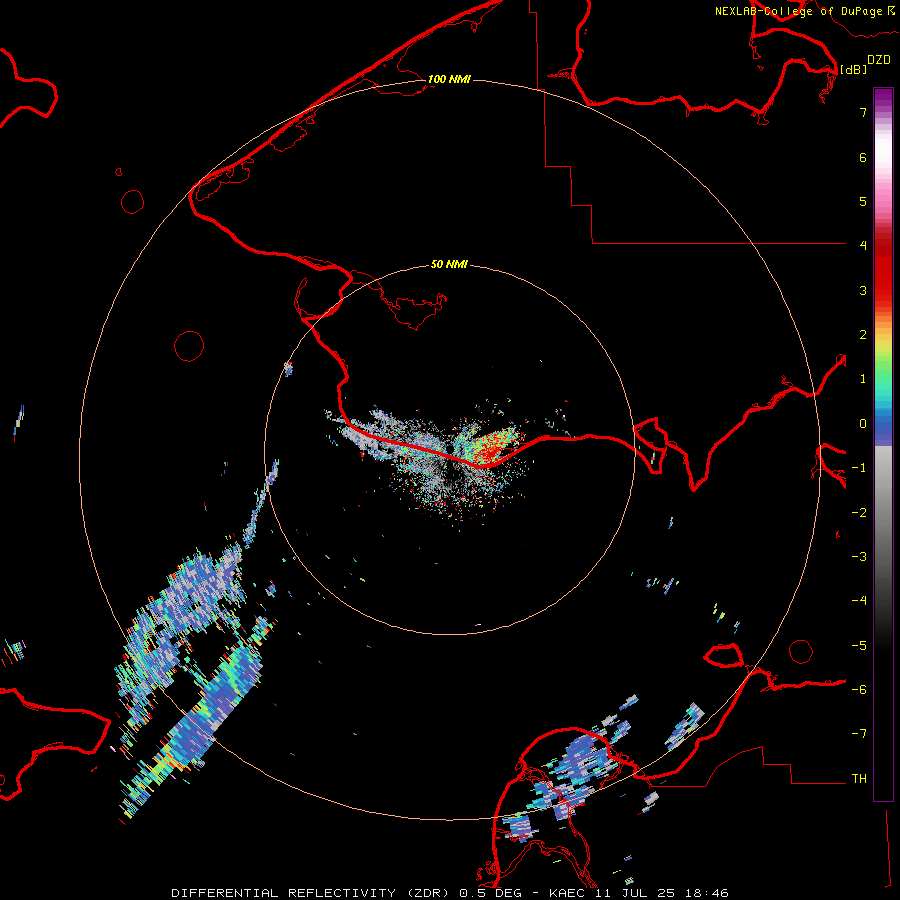Click the 3 dB red section of the color scale
Image resolution: width=900 pixels, height=900 pixels.
(x=883, y=290)
